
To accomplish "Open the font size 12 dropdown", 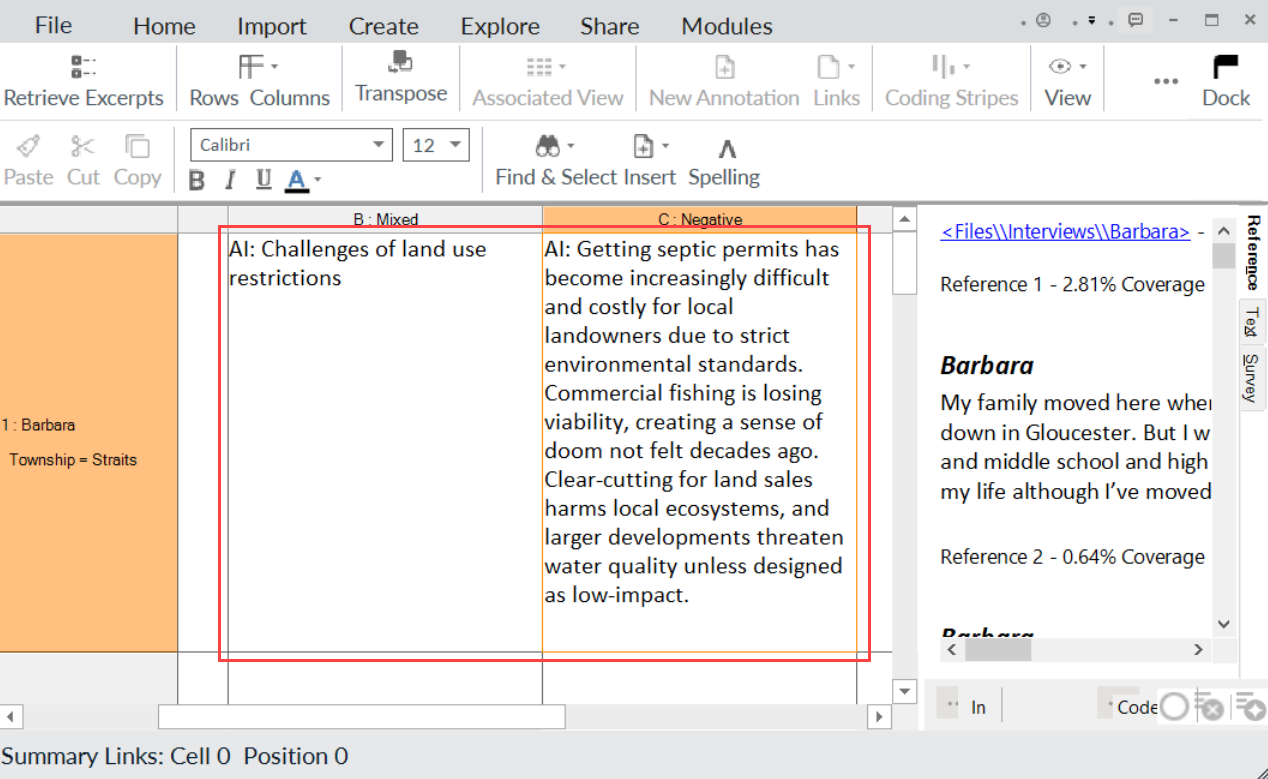I will point(456,145).
